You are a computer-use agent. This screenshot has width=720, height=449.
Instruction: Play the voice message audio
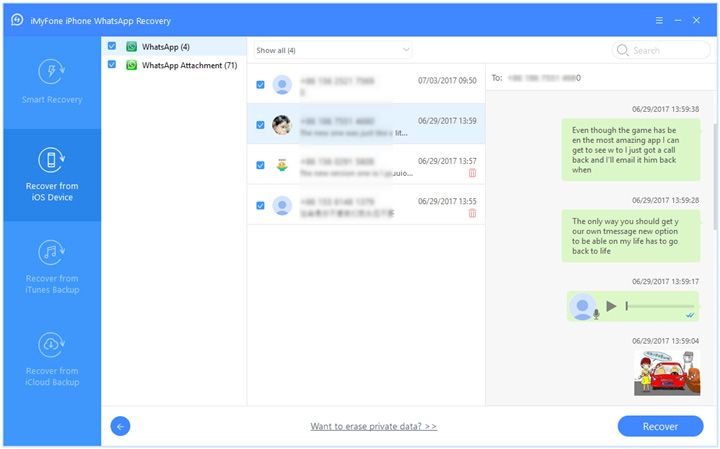pyautogui.click(x=611, y=306)
